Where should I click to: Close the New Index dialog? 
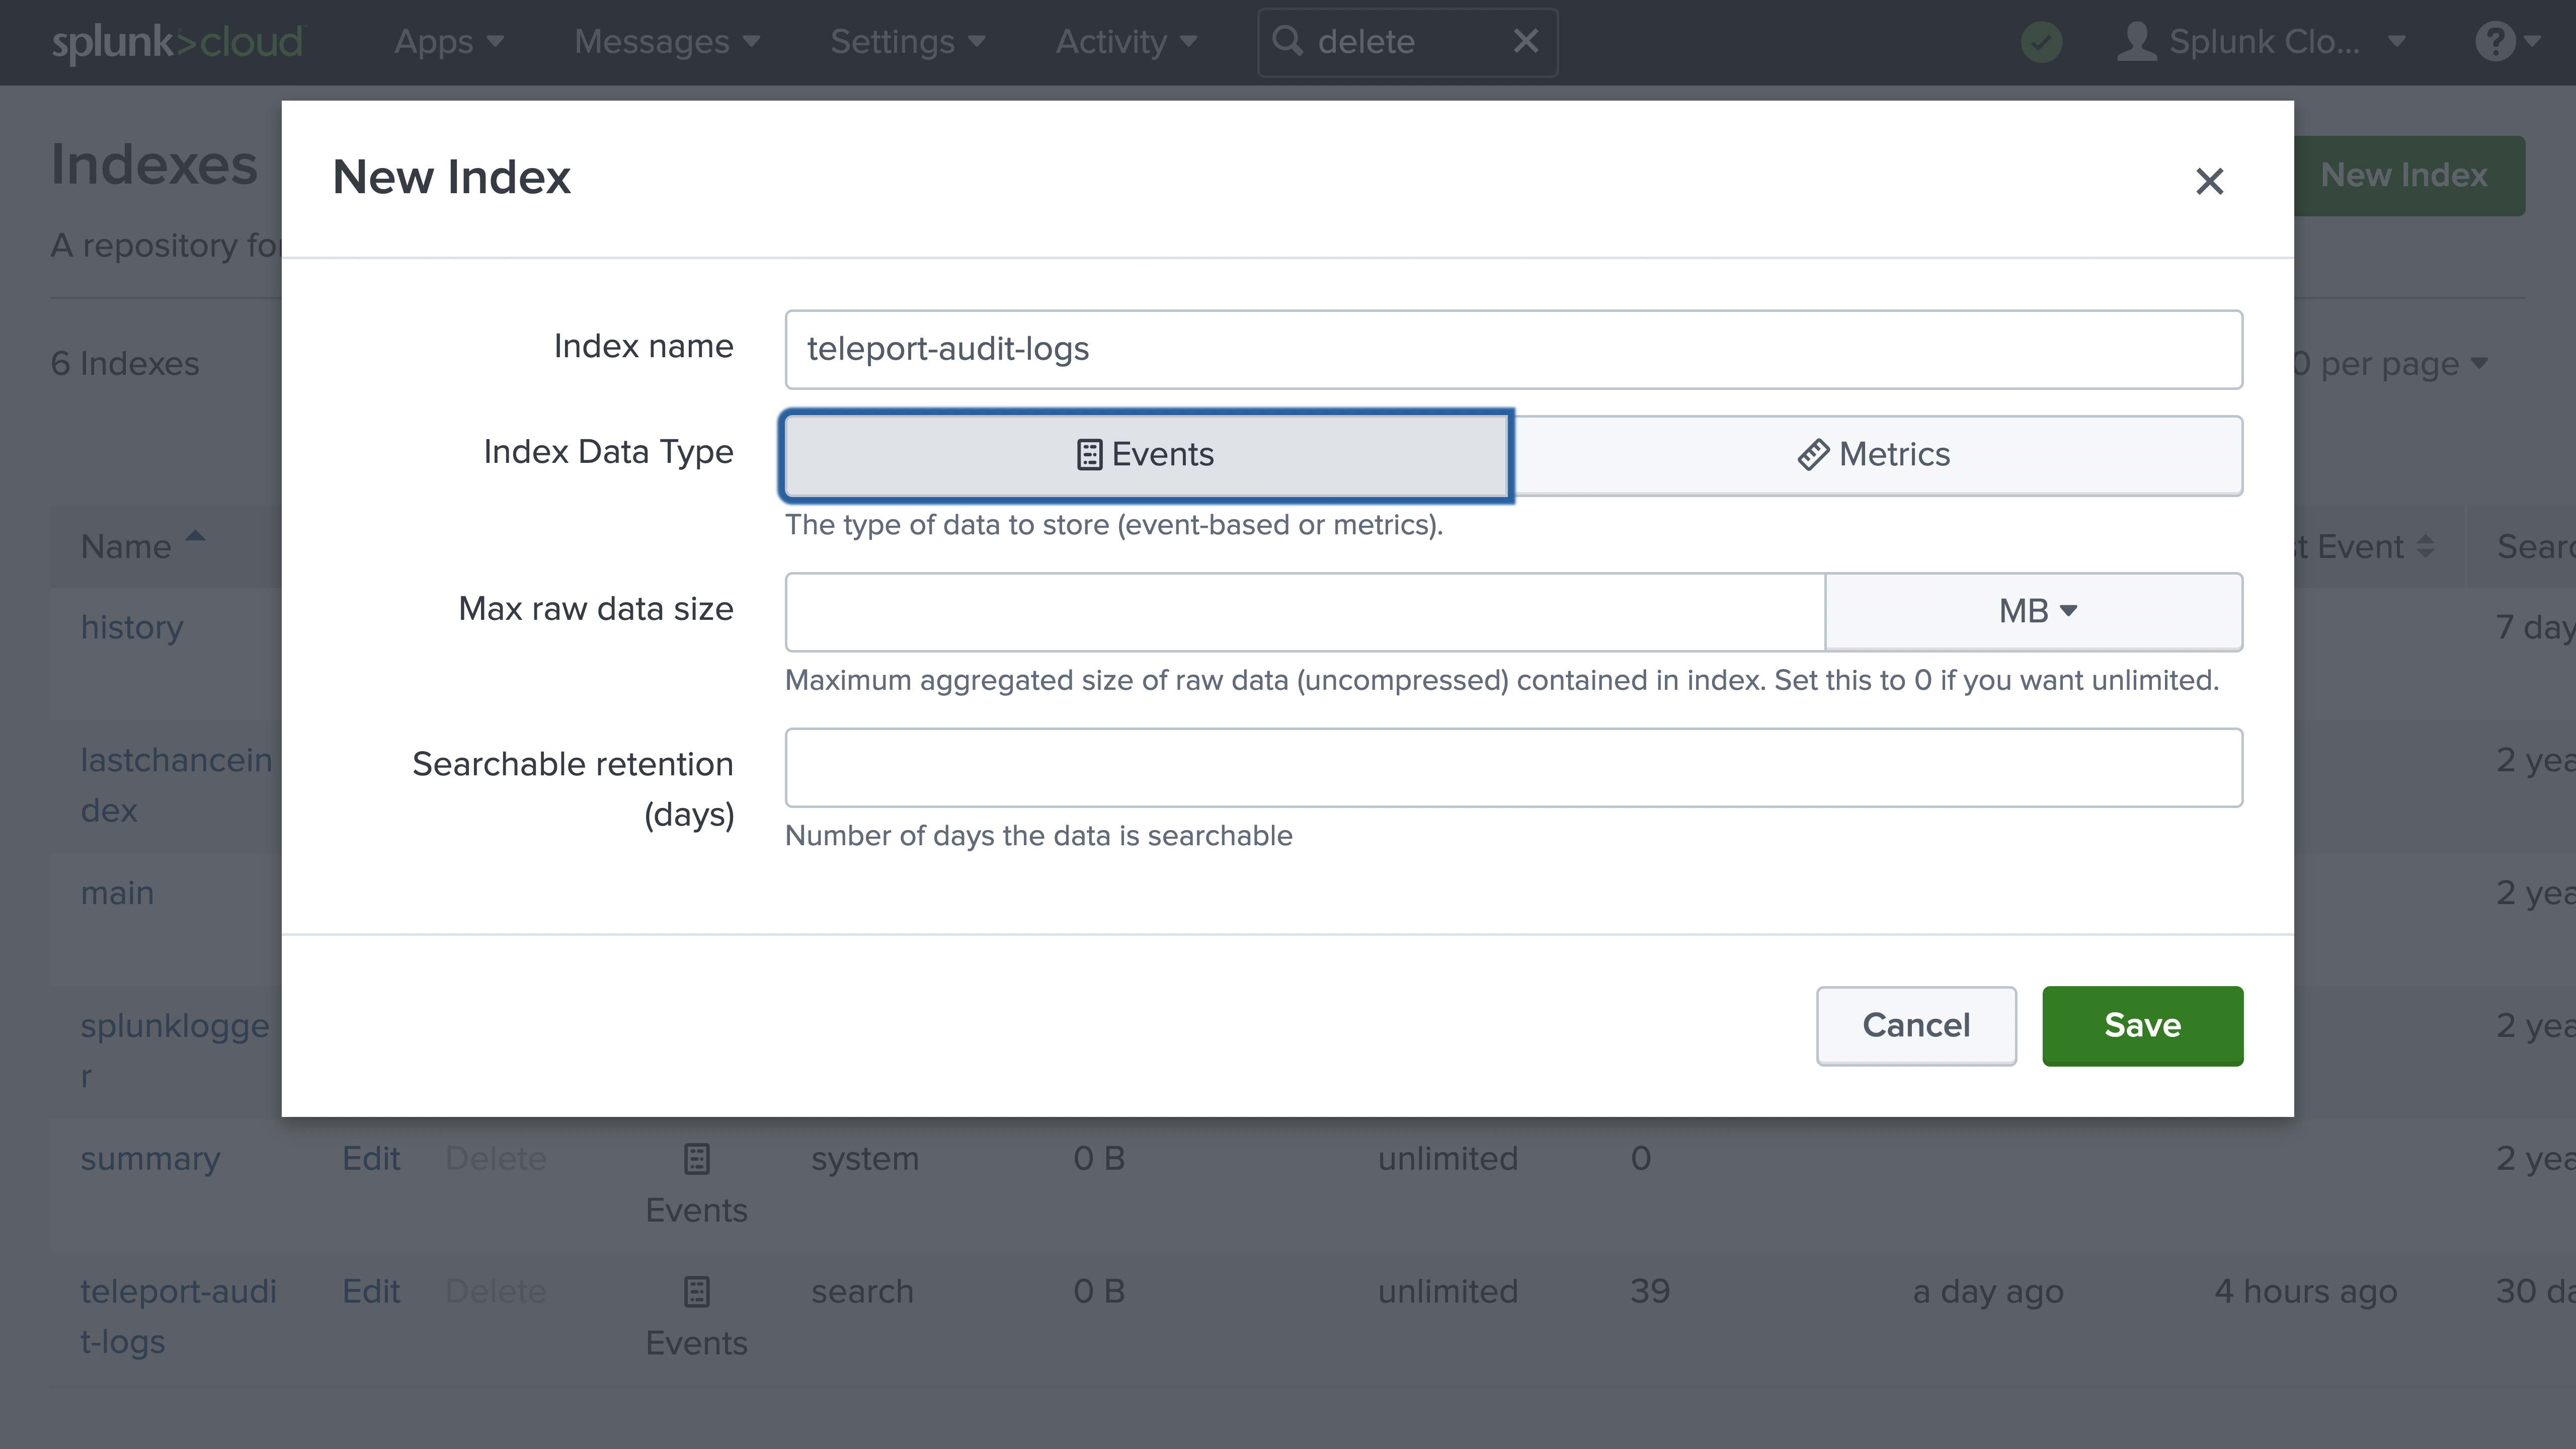coord(2209,181)
